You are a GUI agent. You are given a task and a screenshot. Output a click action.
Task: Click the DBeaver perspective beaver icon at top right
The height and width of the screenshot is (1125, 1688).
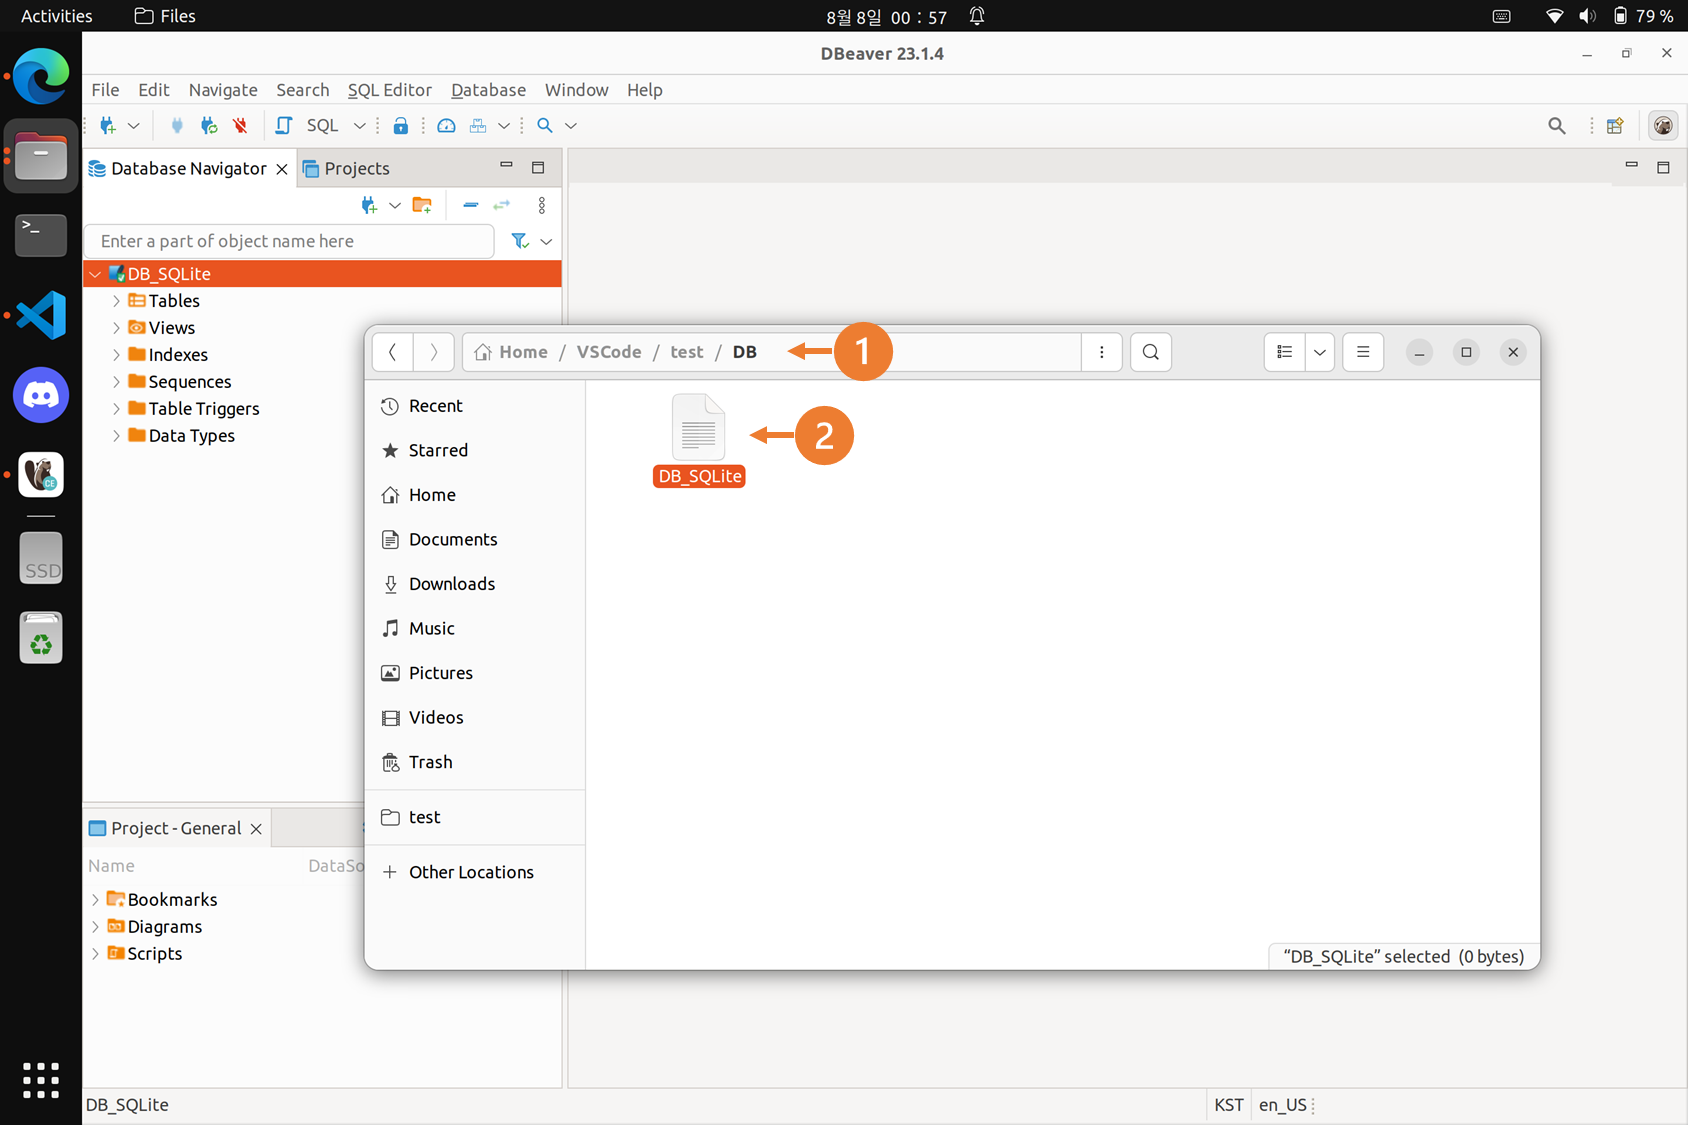(1663, 125)
